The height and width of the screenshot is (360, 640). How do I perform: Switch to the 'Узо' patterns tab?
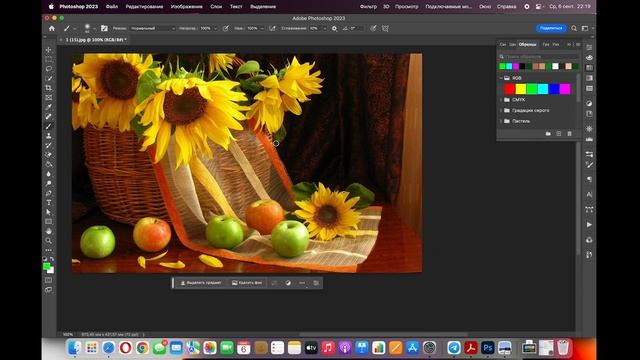click(556, 44)
